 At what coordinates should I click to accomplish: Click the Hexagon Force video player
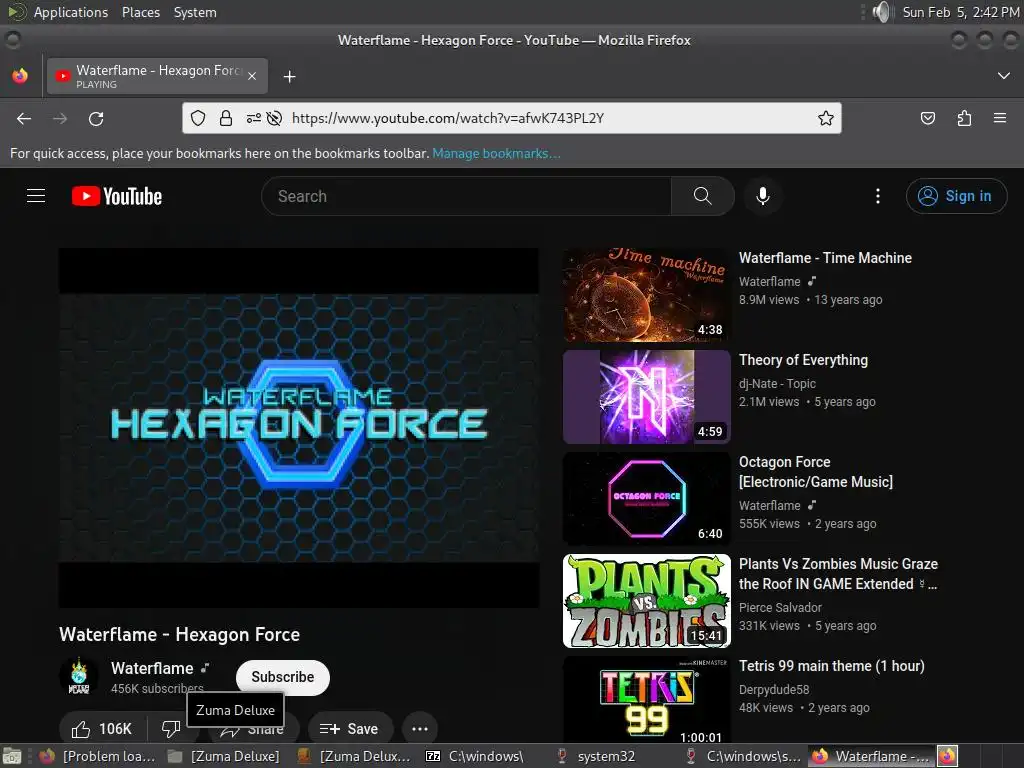coord(299,428)
